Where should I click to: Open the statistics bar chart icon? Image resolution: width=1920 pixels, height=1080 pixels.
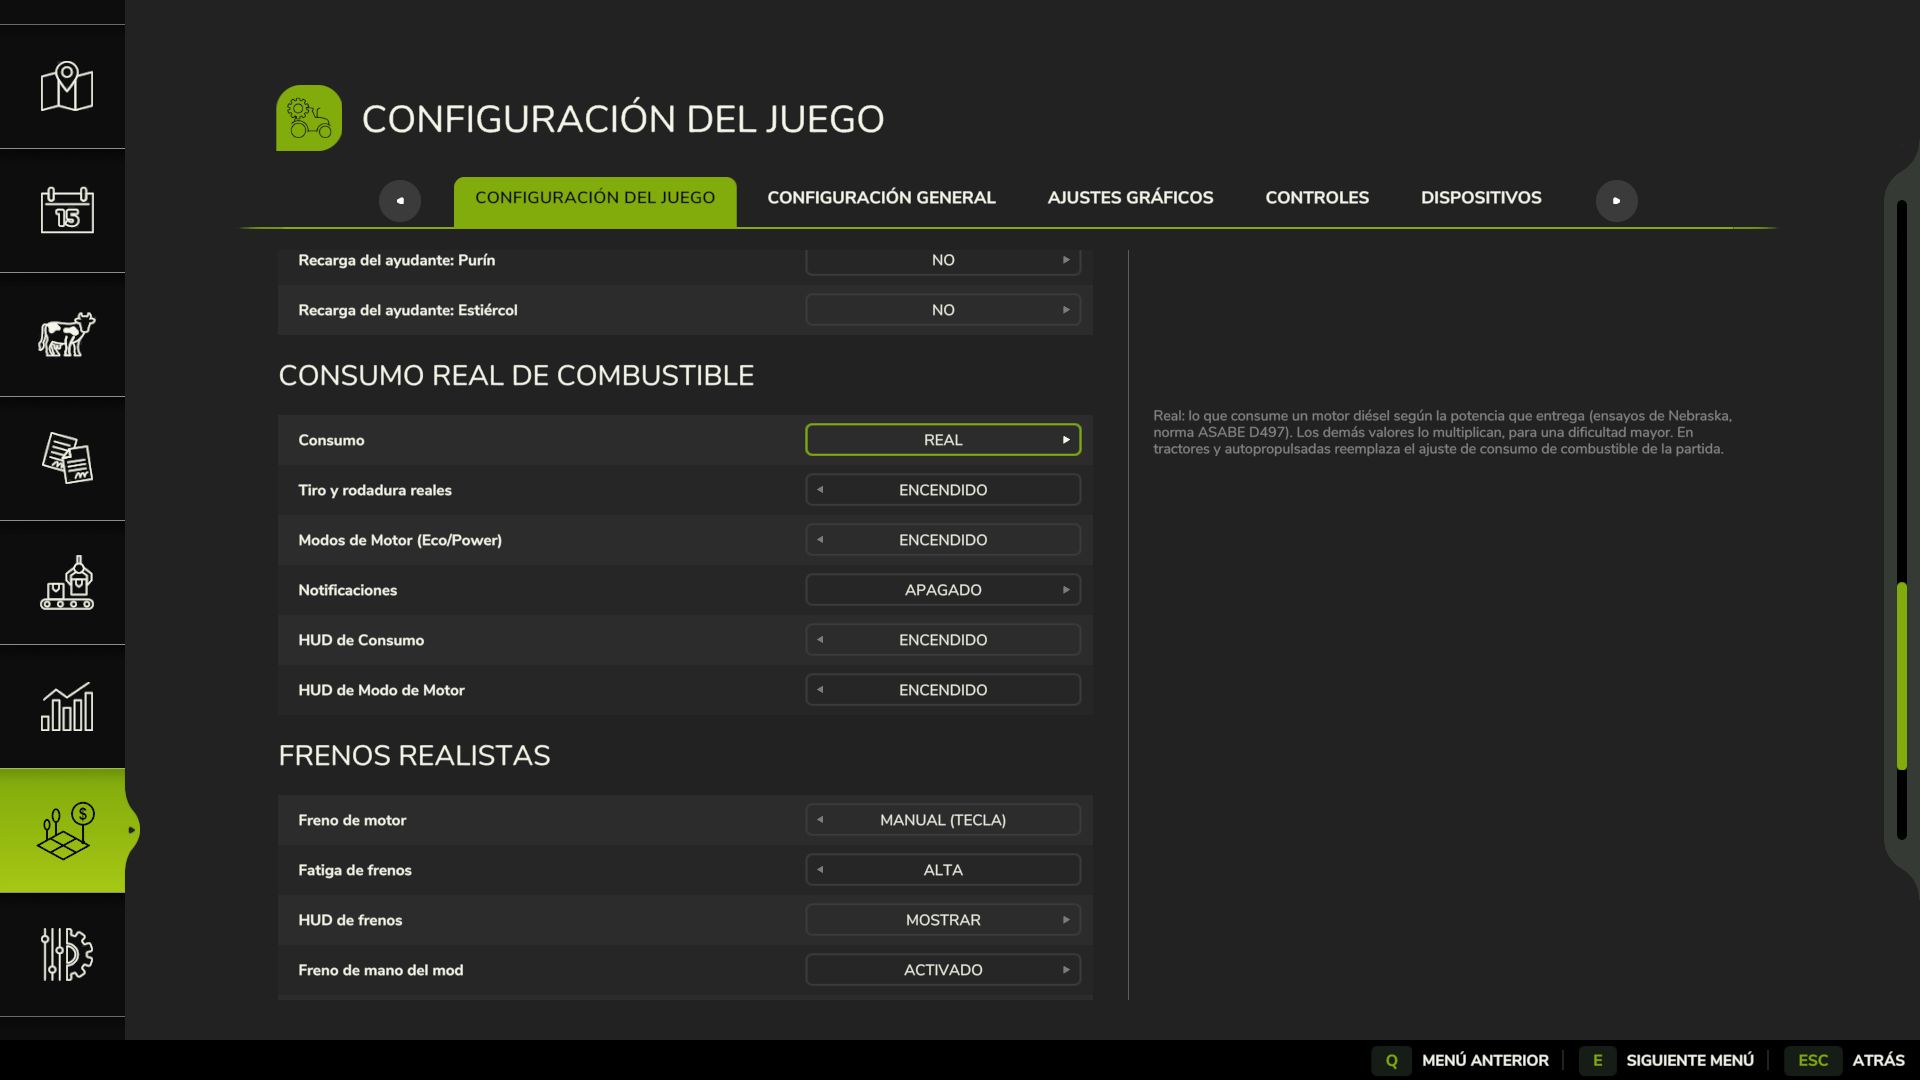tap(66, 707)
